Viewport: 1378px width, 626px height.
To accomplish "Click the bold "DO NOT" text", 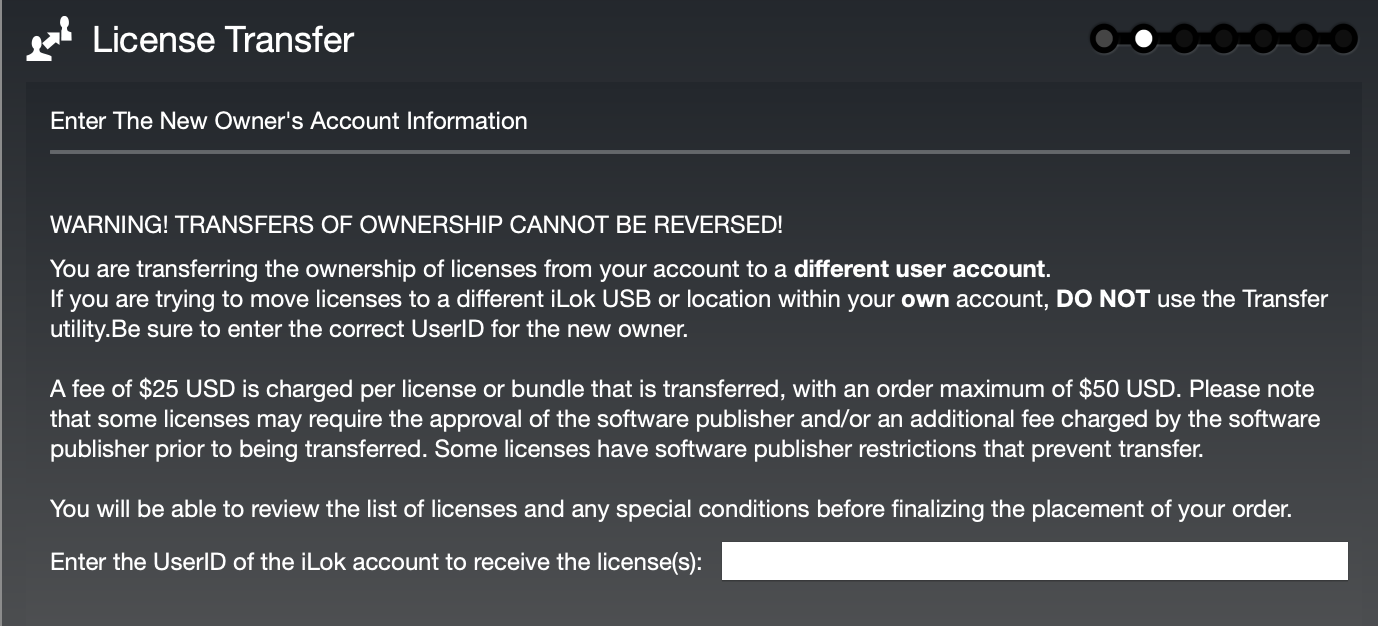I will point(1103,299).
